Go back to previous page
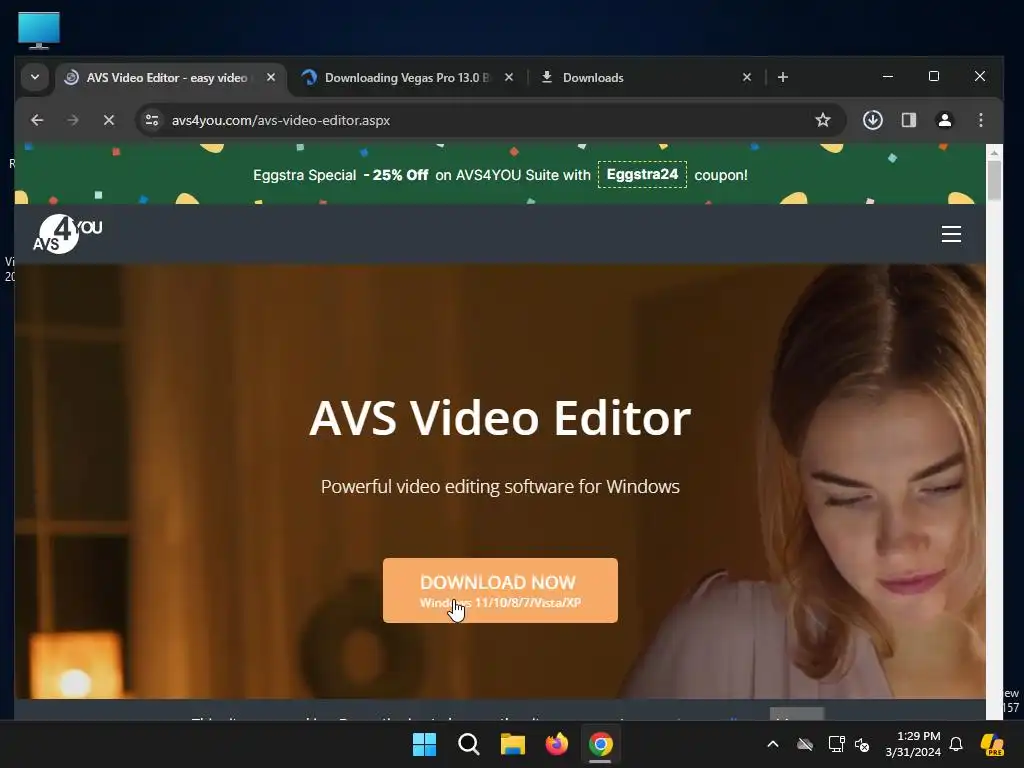1024x768 pixels. tap(37, 120)
